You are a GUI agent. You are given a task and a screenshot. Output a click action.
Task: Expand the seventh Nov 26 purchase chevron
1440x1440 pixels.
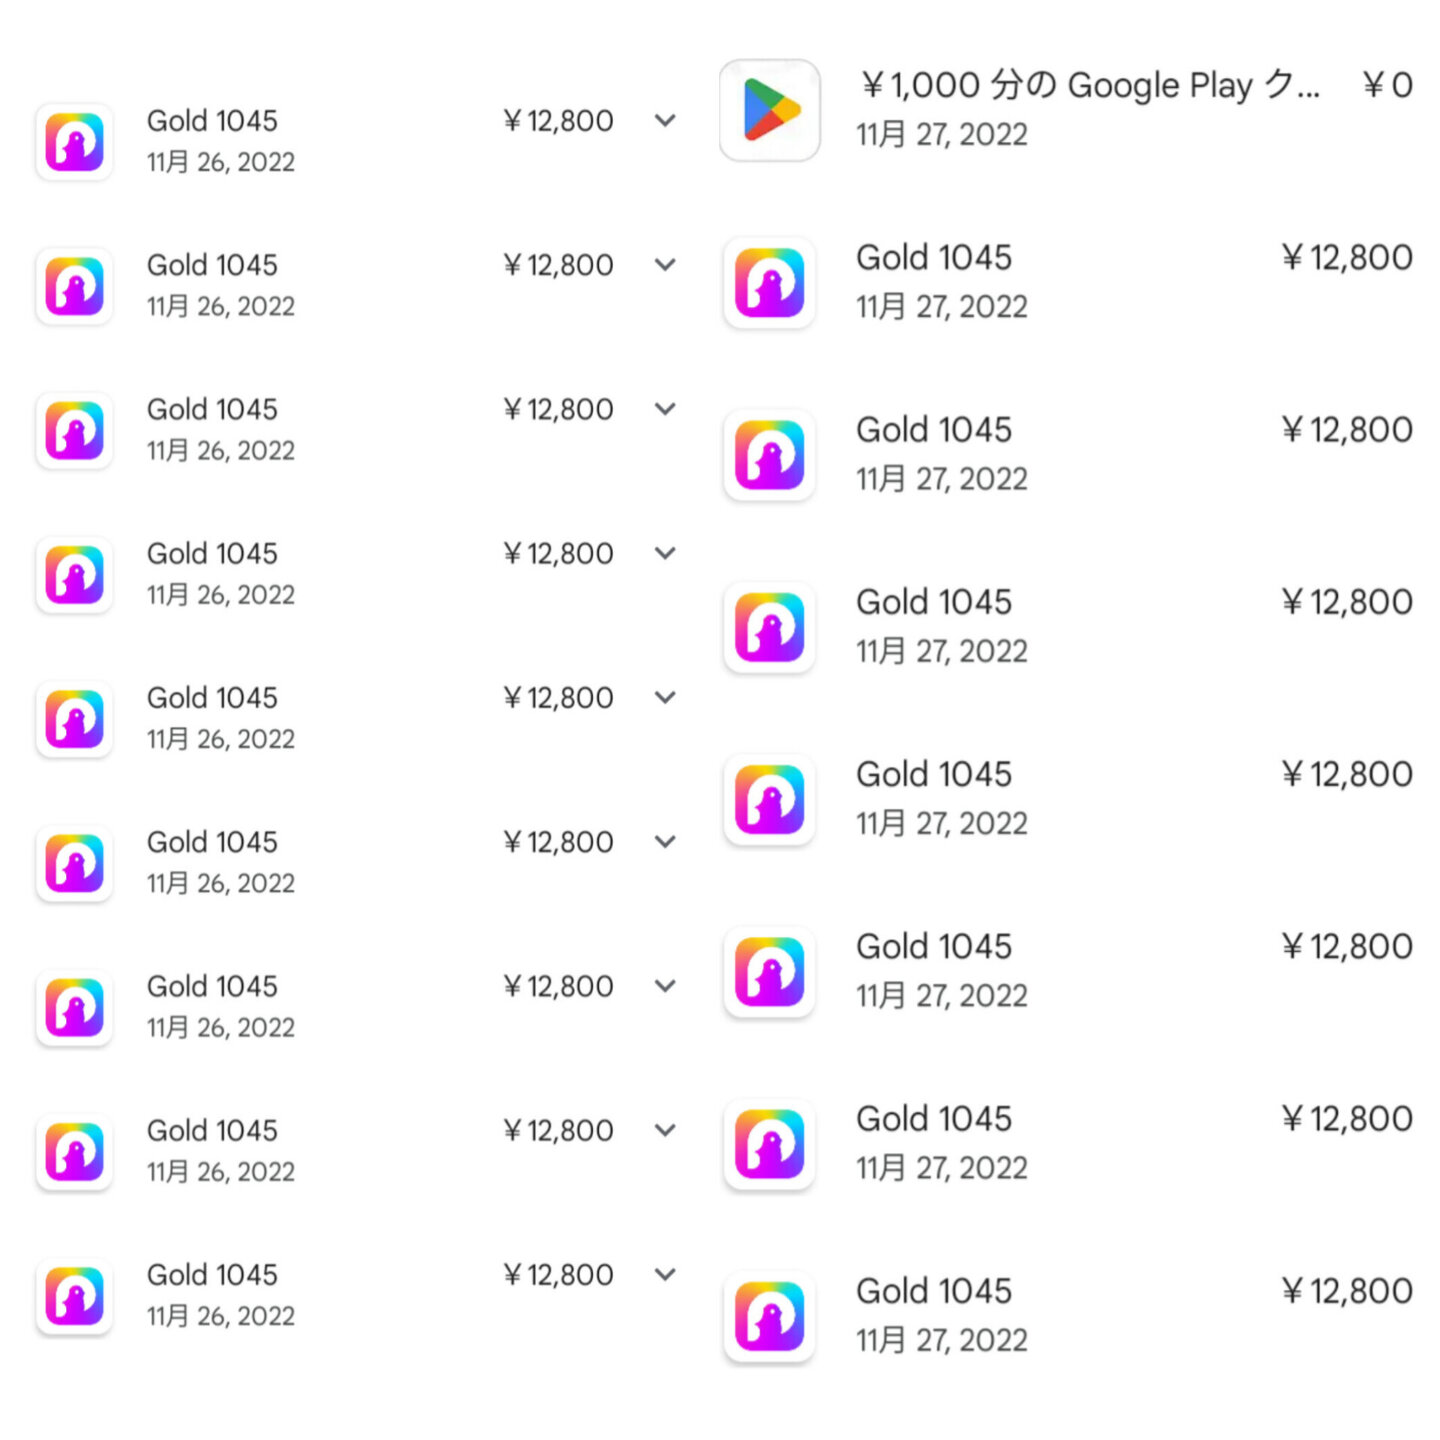pyautogui.click(x=665, y=986)
